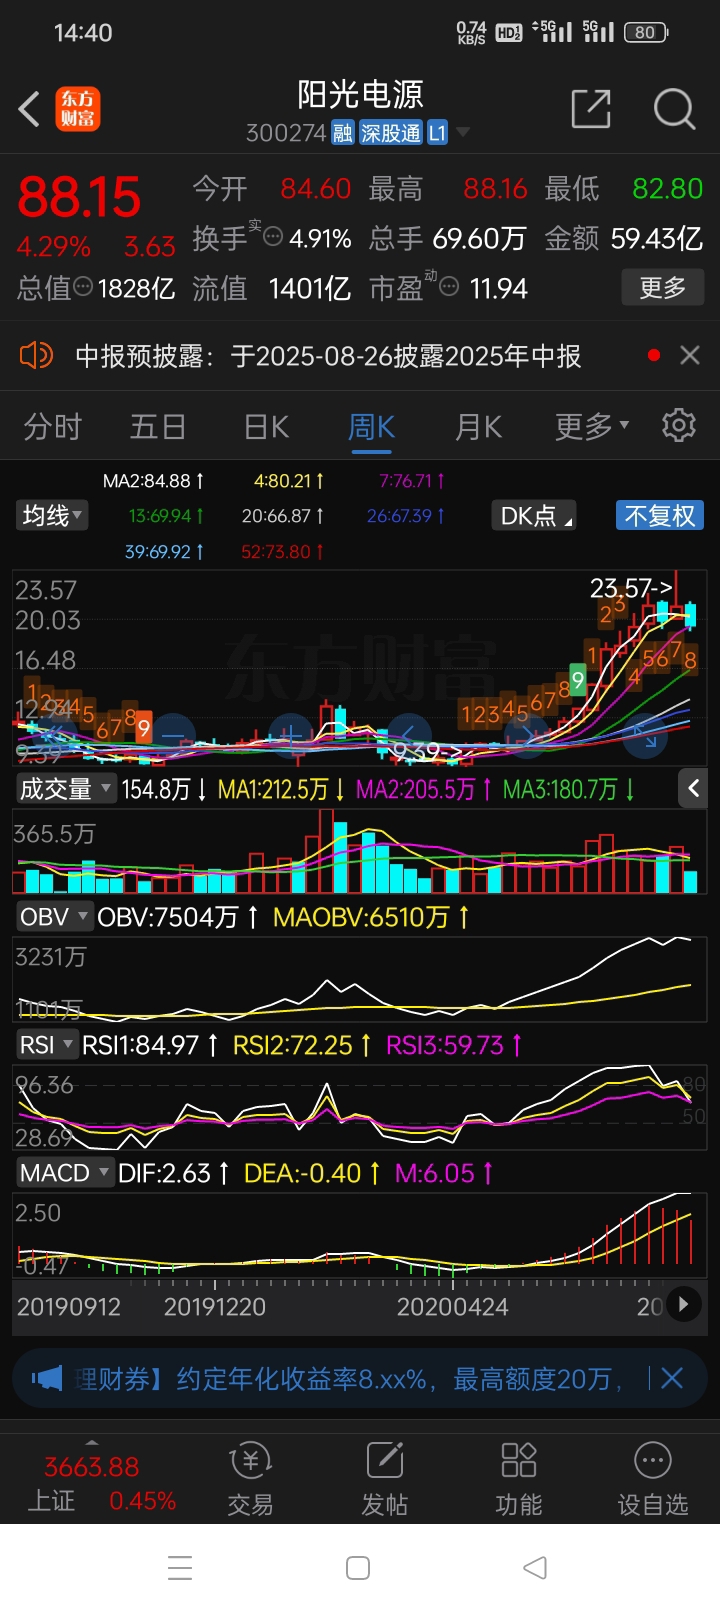The width and height of the screenshot is (720, 1612).
Task: Open the OBV indicator dropdown
Action: point(53,917)
